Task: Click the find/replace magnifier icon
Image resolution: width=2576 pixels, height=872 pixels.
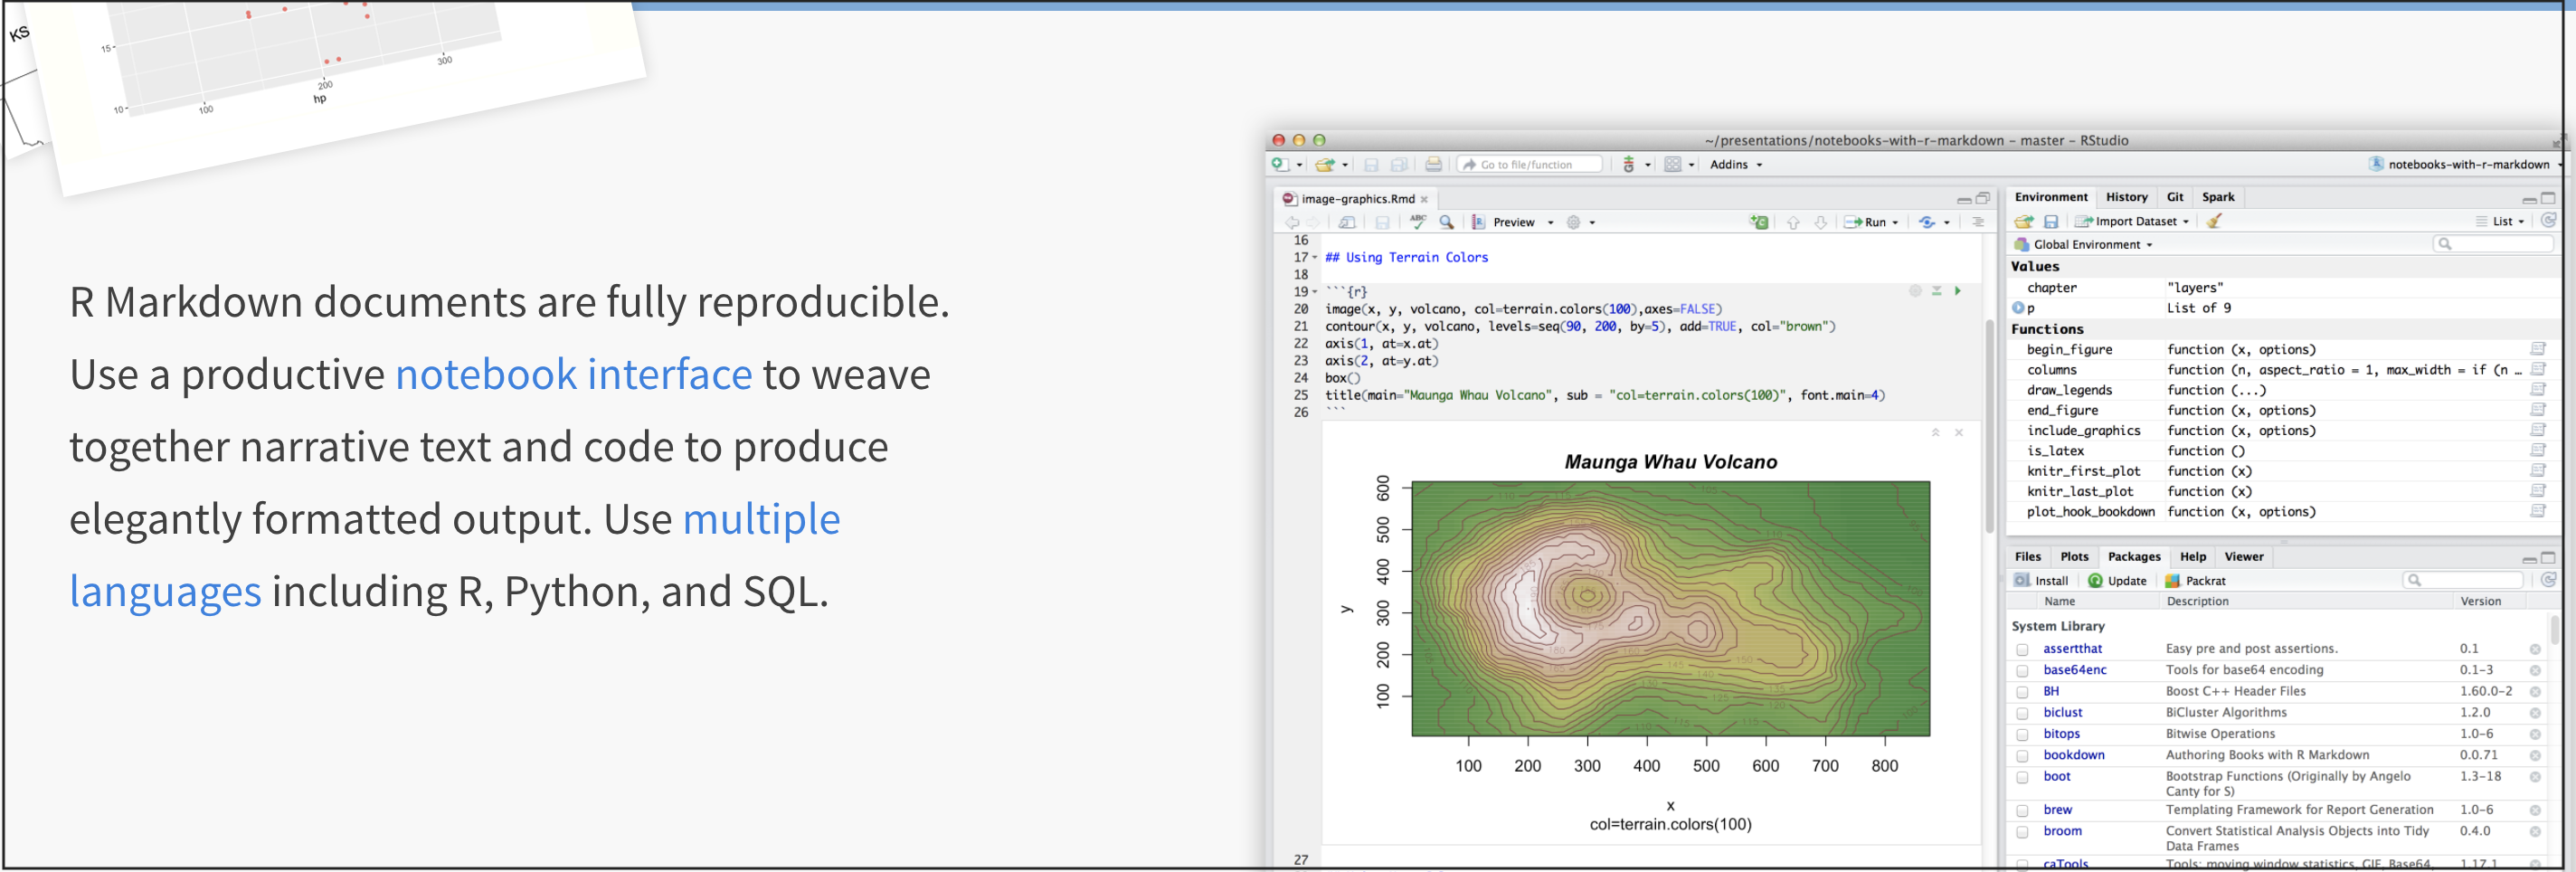Action: point(1446,222)
